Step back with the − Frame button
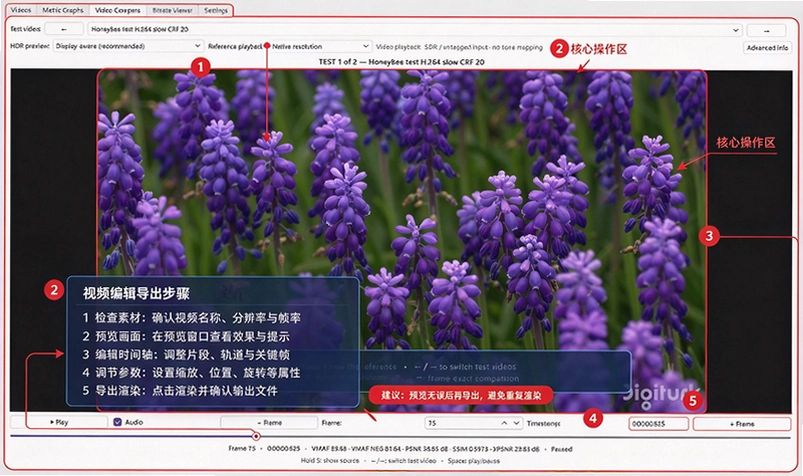This screenshot has height=476, width=803. (269, 423)
